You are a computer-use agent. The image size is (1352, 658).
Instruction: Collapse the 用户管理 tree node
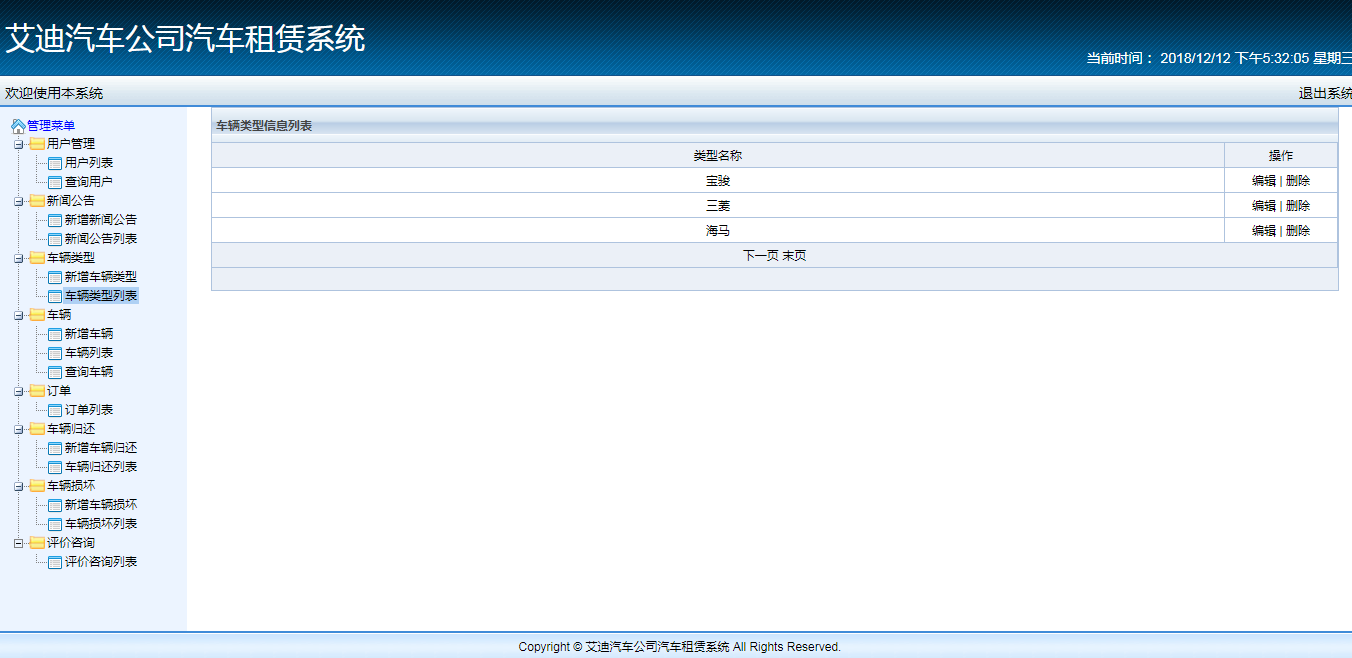[x=19, y=145]
